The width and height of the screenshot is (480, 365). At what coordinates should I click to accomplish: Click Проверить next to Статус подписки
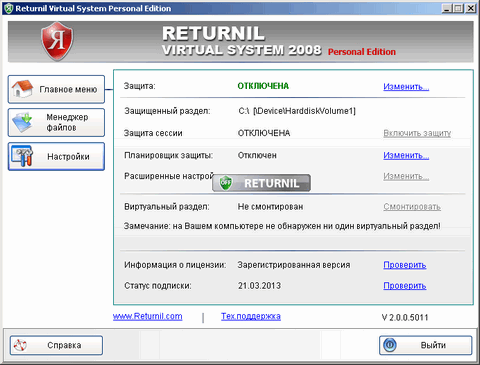coord(405,286)
